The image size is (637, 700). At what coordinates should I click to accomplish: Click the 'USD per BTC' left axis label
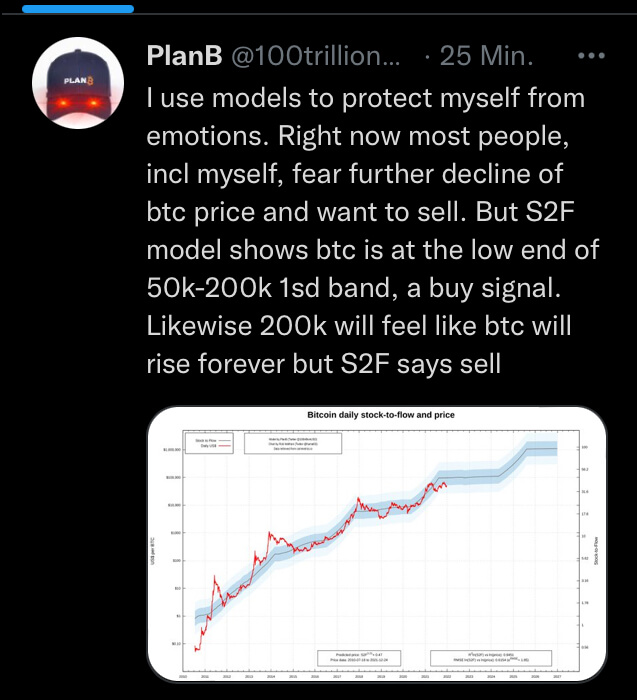coord(153,549)
